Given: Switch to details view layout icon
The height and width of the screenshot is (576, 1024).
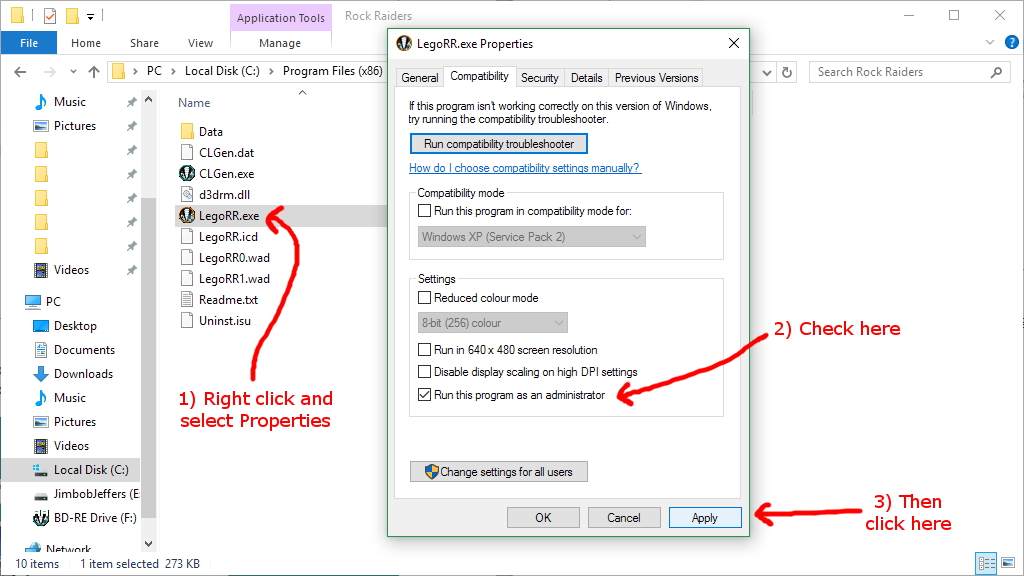Looking at the screenshot, I should (986, 563).
